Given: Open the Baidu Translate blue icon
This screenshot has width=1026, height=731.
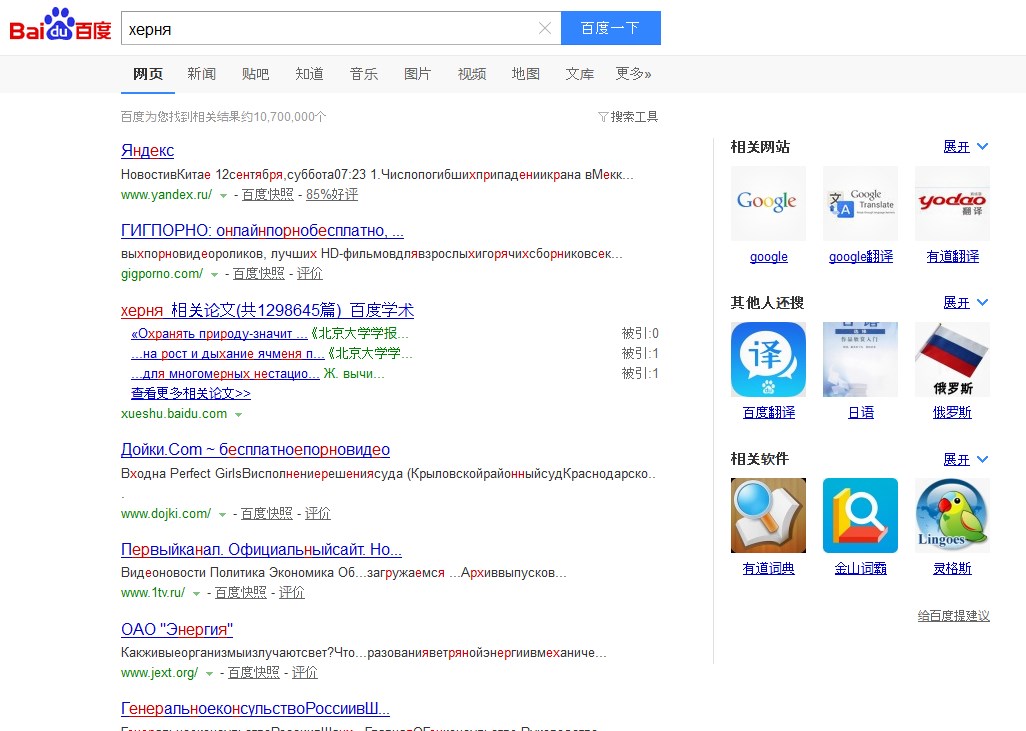Looking at the screenshot, I should click(x=768, y=359).
